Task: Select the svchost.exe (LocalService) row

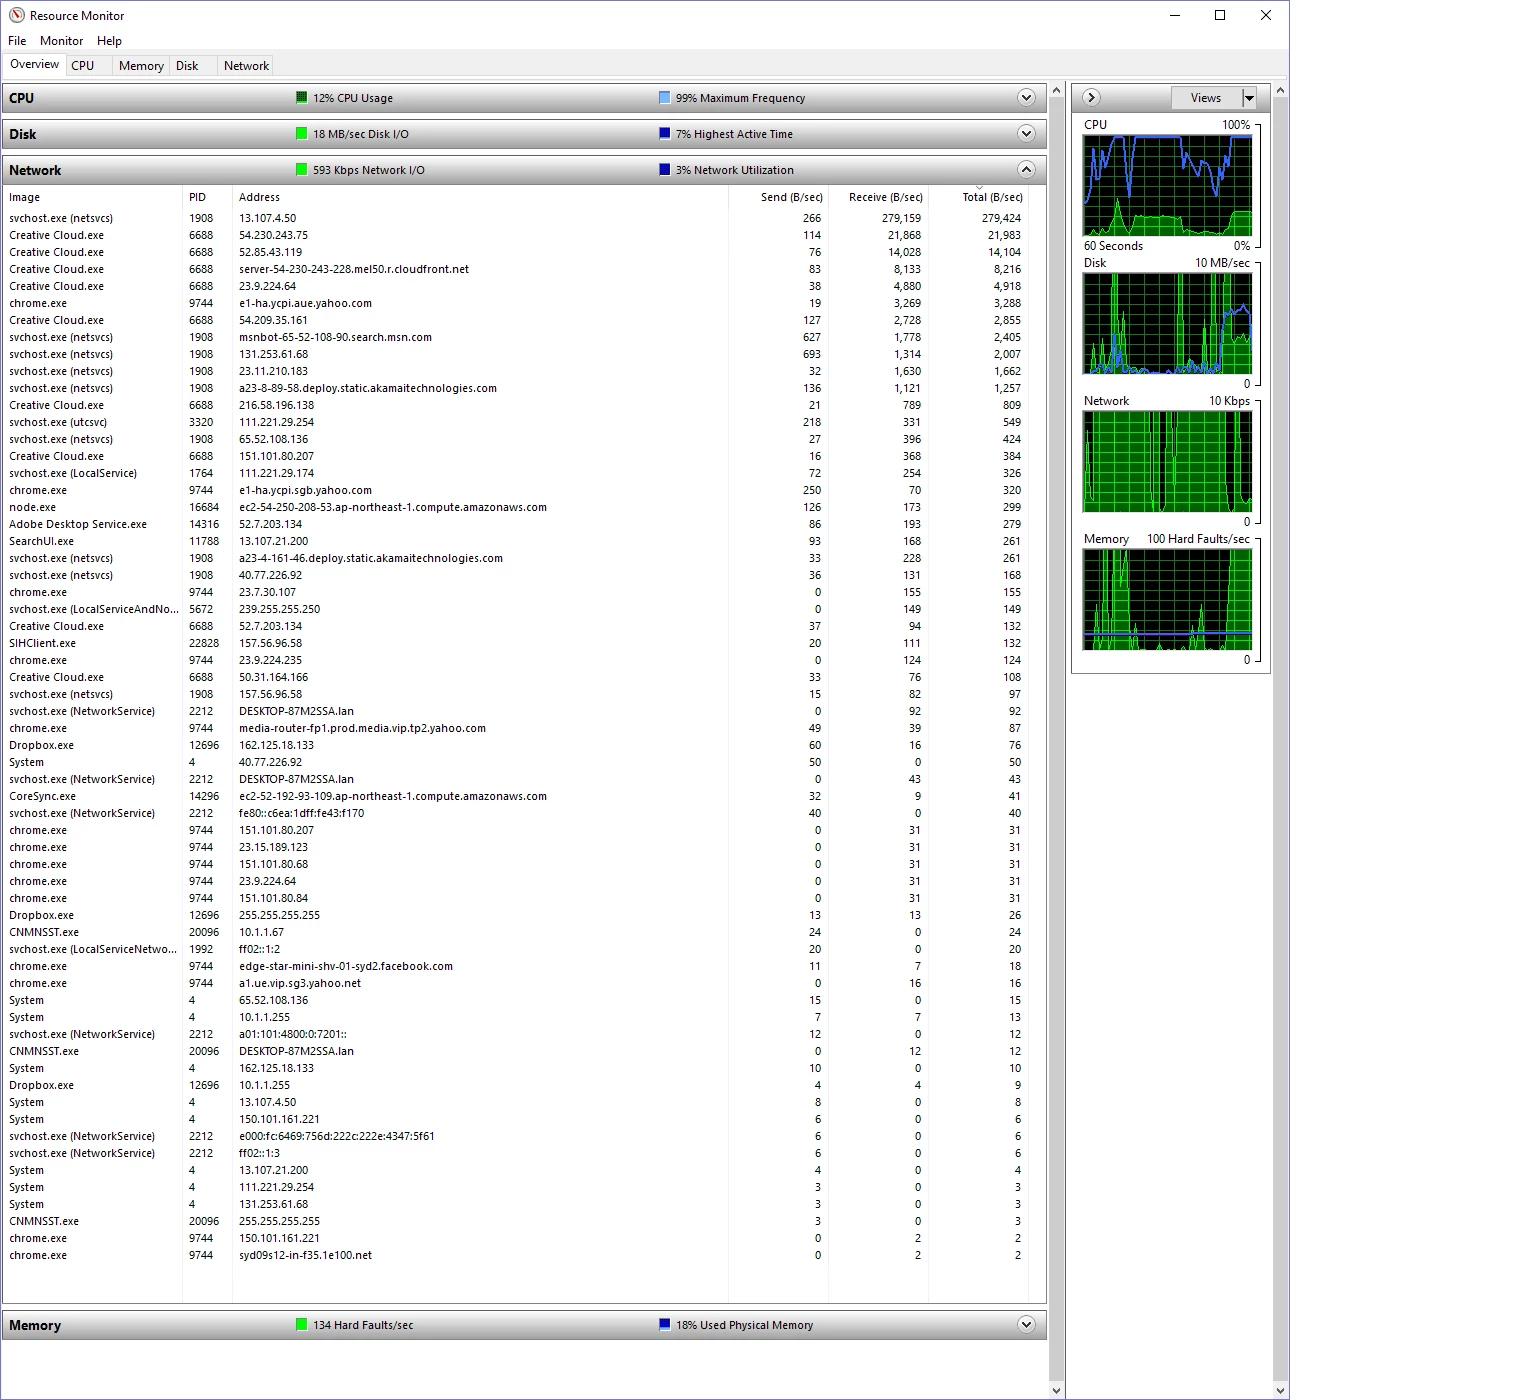Action: tap(517, 473)
